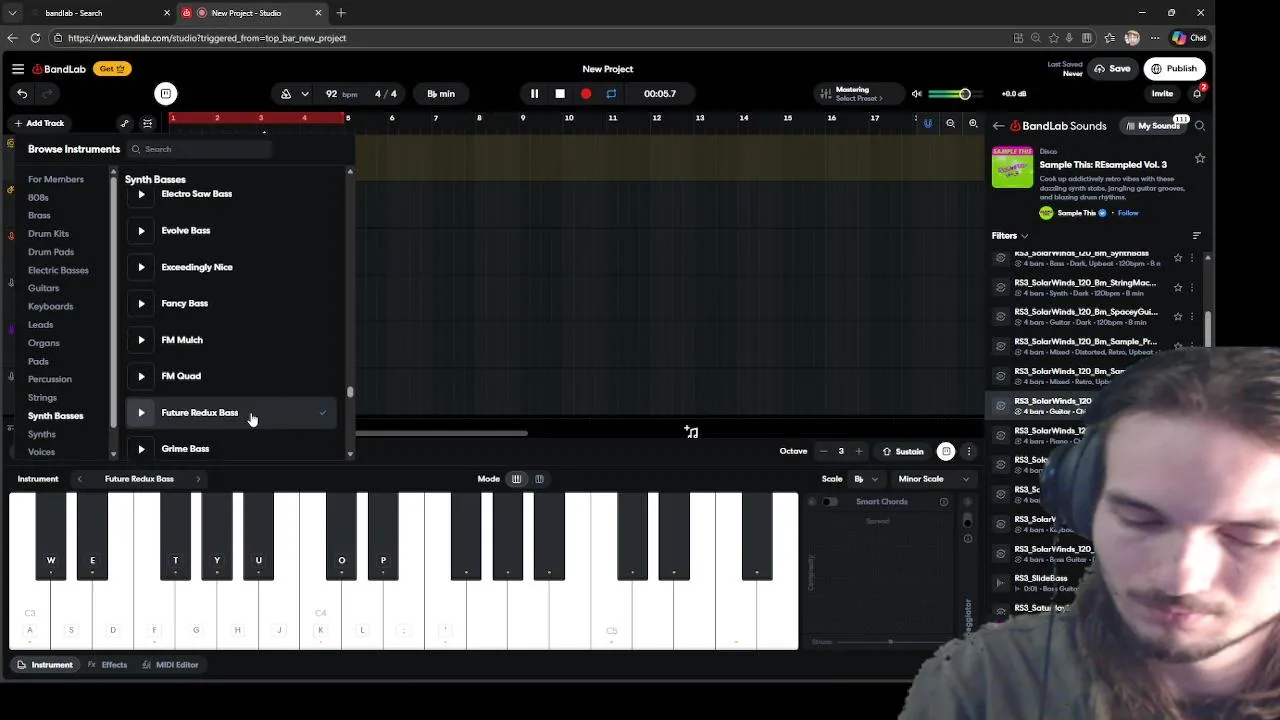Decrease octave with minus

pyautogui.click(x=823, y=451)
